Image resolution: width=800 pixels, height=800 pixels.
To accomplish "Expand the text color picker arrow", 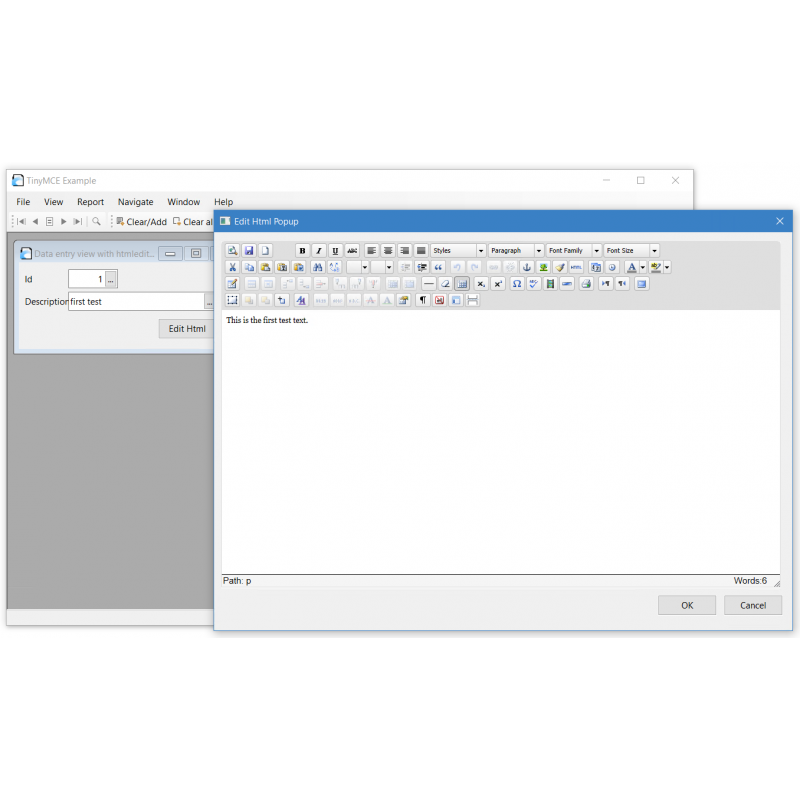I will 642,267.
